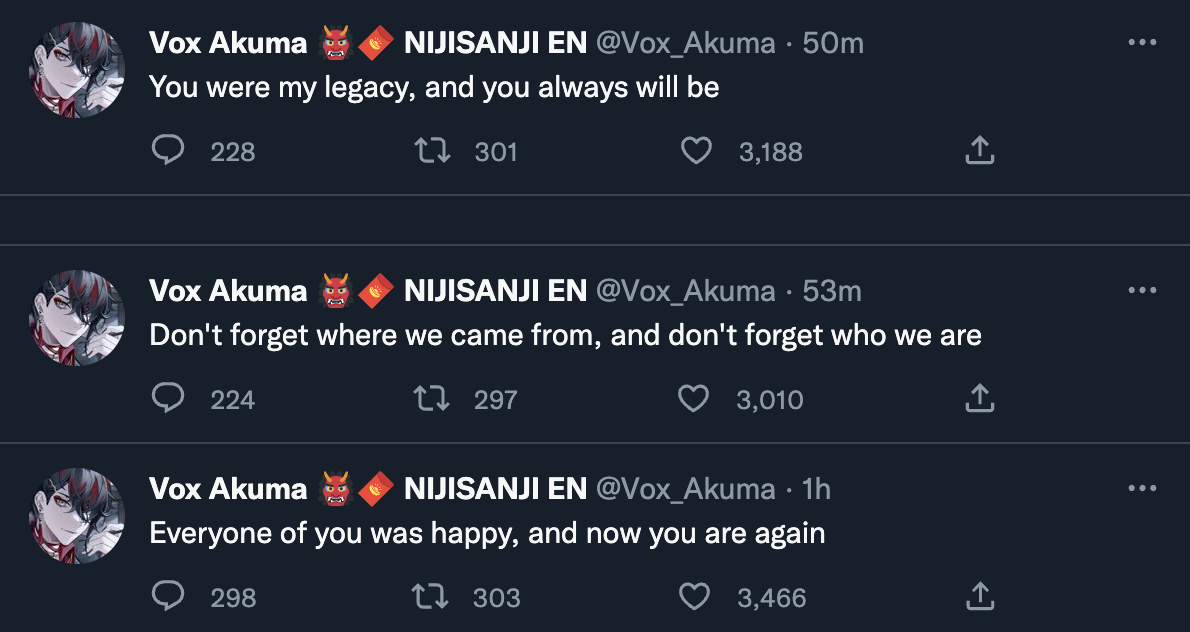This screenshot has width=1190, height=632.
Task: Reply to the 'You were my legacy' tweet
Action: coord(168,151)
